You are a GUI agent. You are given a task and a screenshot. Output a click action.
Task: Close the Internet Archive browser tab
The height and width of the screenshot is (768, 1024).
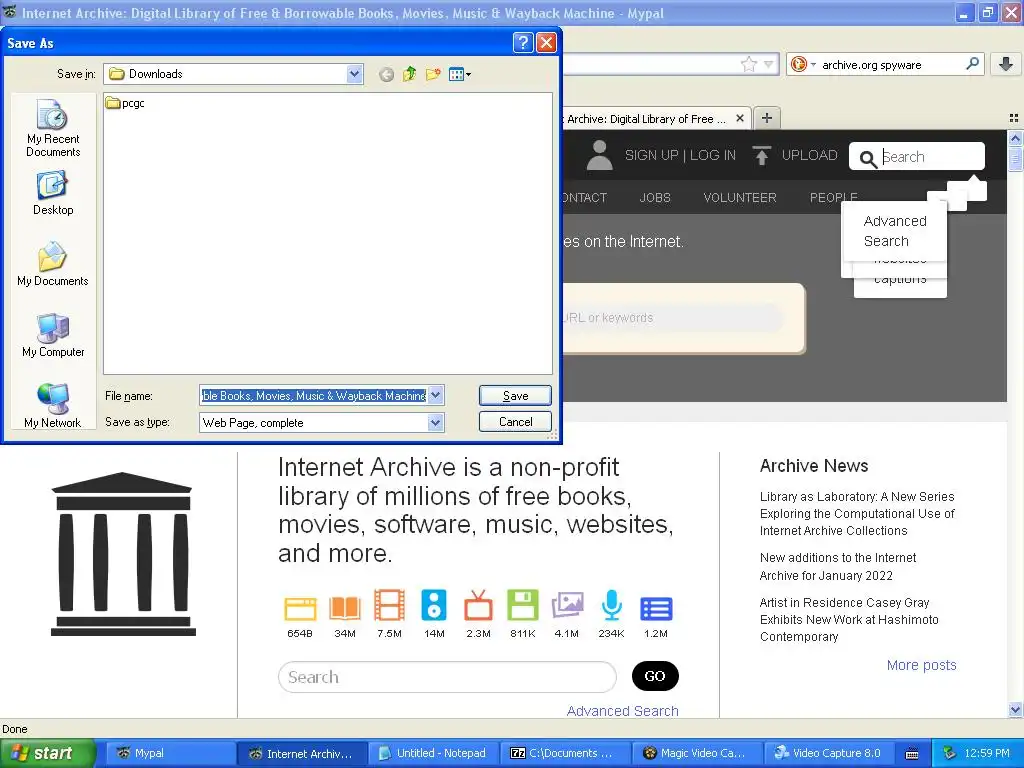(739, 118)
